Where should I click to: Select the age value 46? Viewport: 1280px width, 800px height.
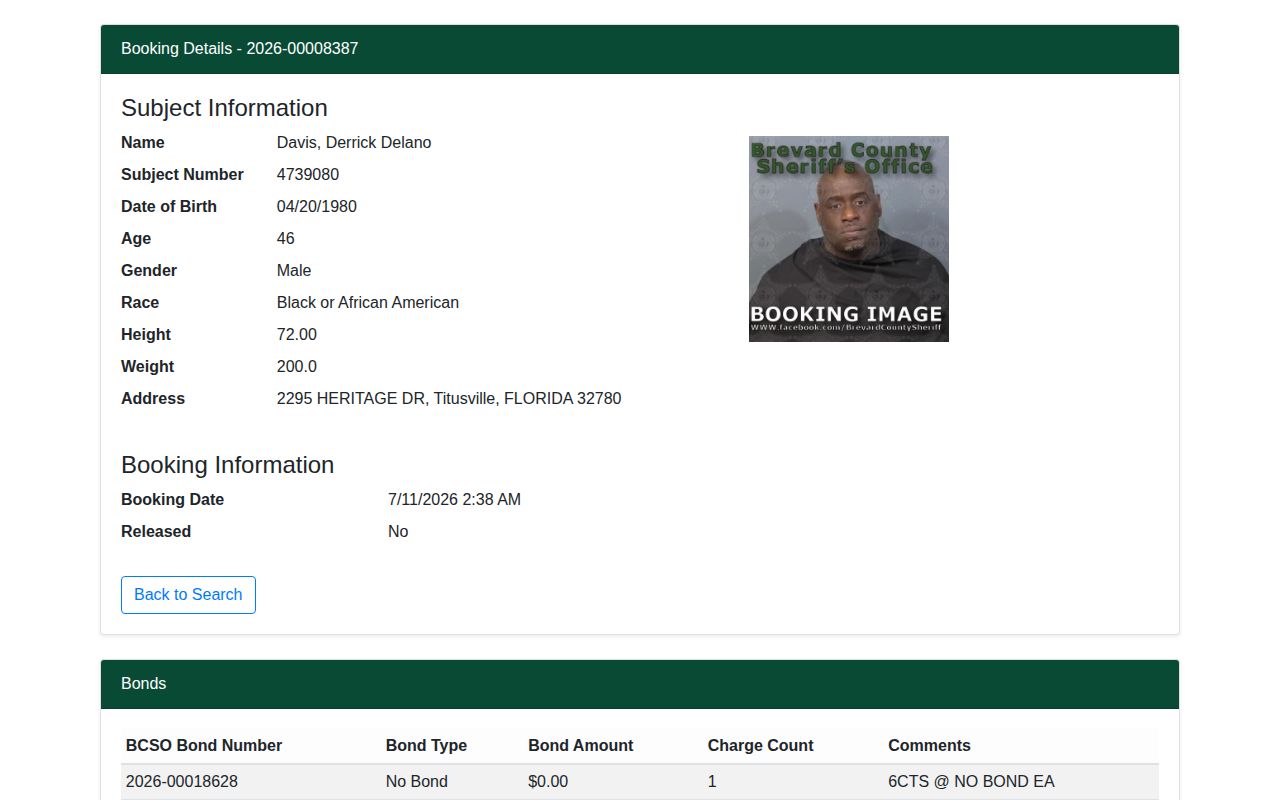(x=286, y=239)
